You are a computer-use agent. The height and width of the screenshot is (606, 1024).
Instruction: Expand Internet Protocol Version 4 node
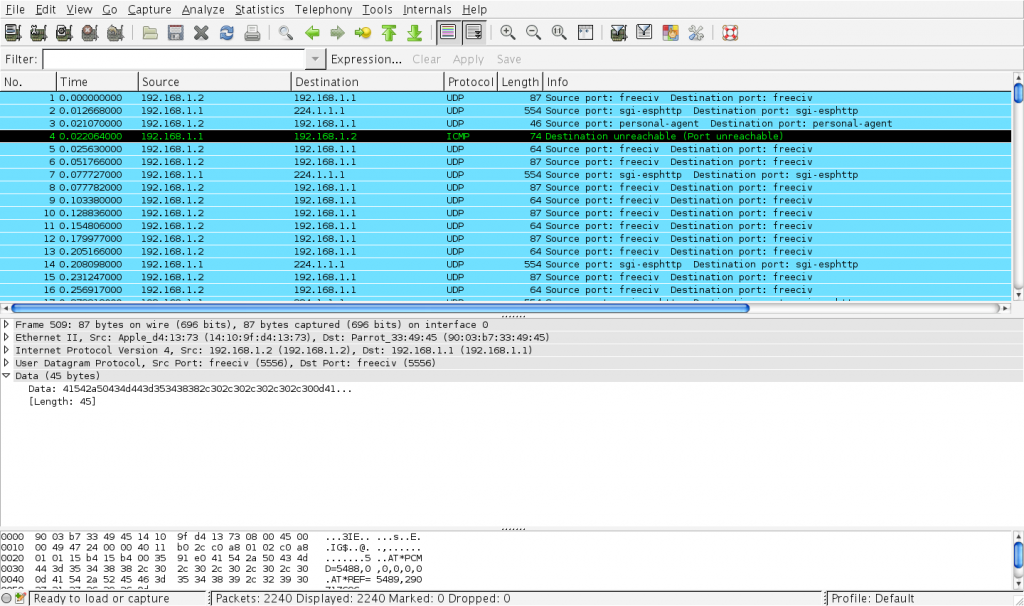(x=6, y=350)
